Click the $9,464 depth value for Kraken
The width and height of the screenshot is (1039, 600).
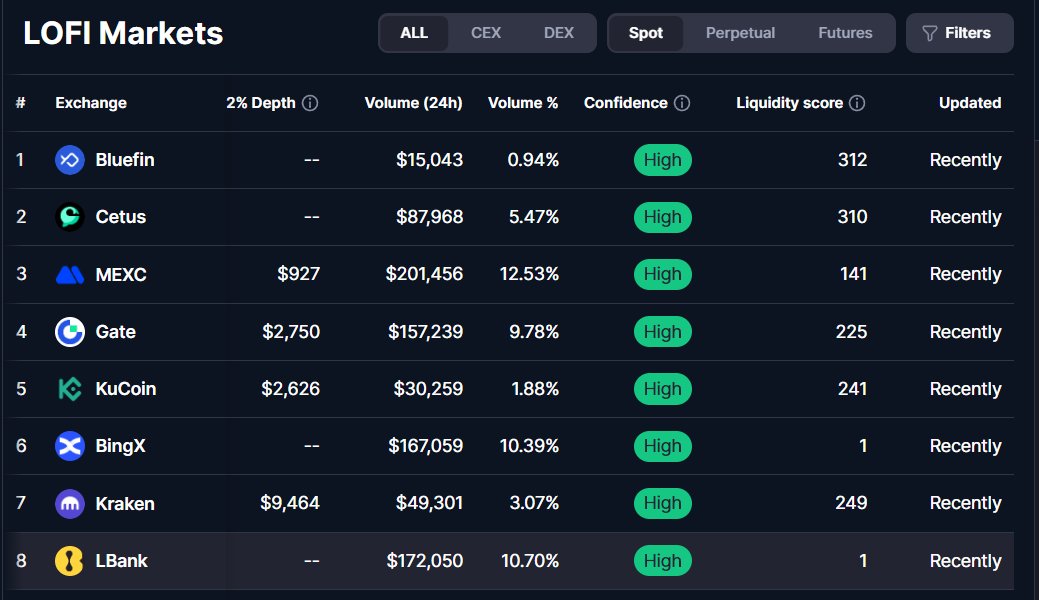(290, 503)
